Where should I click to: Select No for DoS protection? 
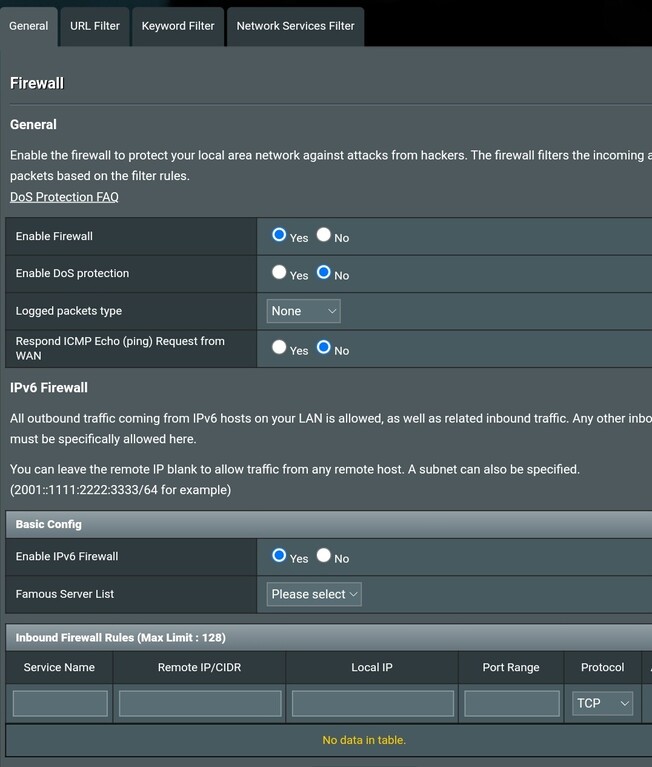pos(324,272)
